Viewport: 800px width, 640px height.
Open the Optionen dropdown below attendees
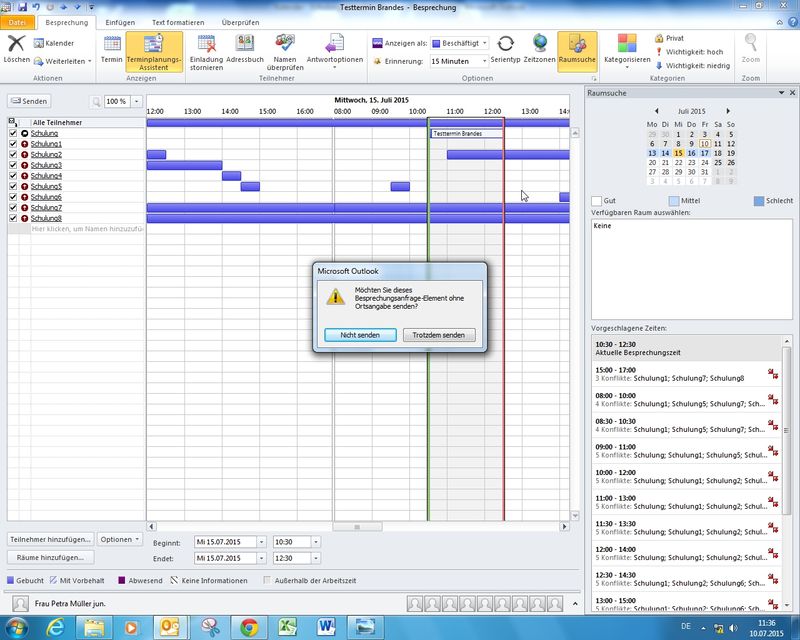pyautogui.click(x=121, y=539)
